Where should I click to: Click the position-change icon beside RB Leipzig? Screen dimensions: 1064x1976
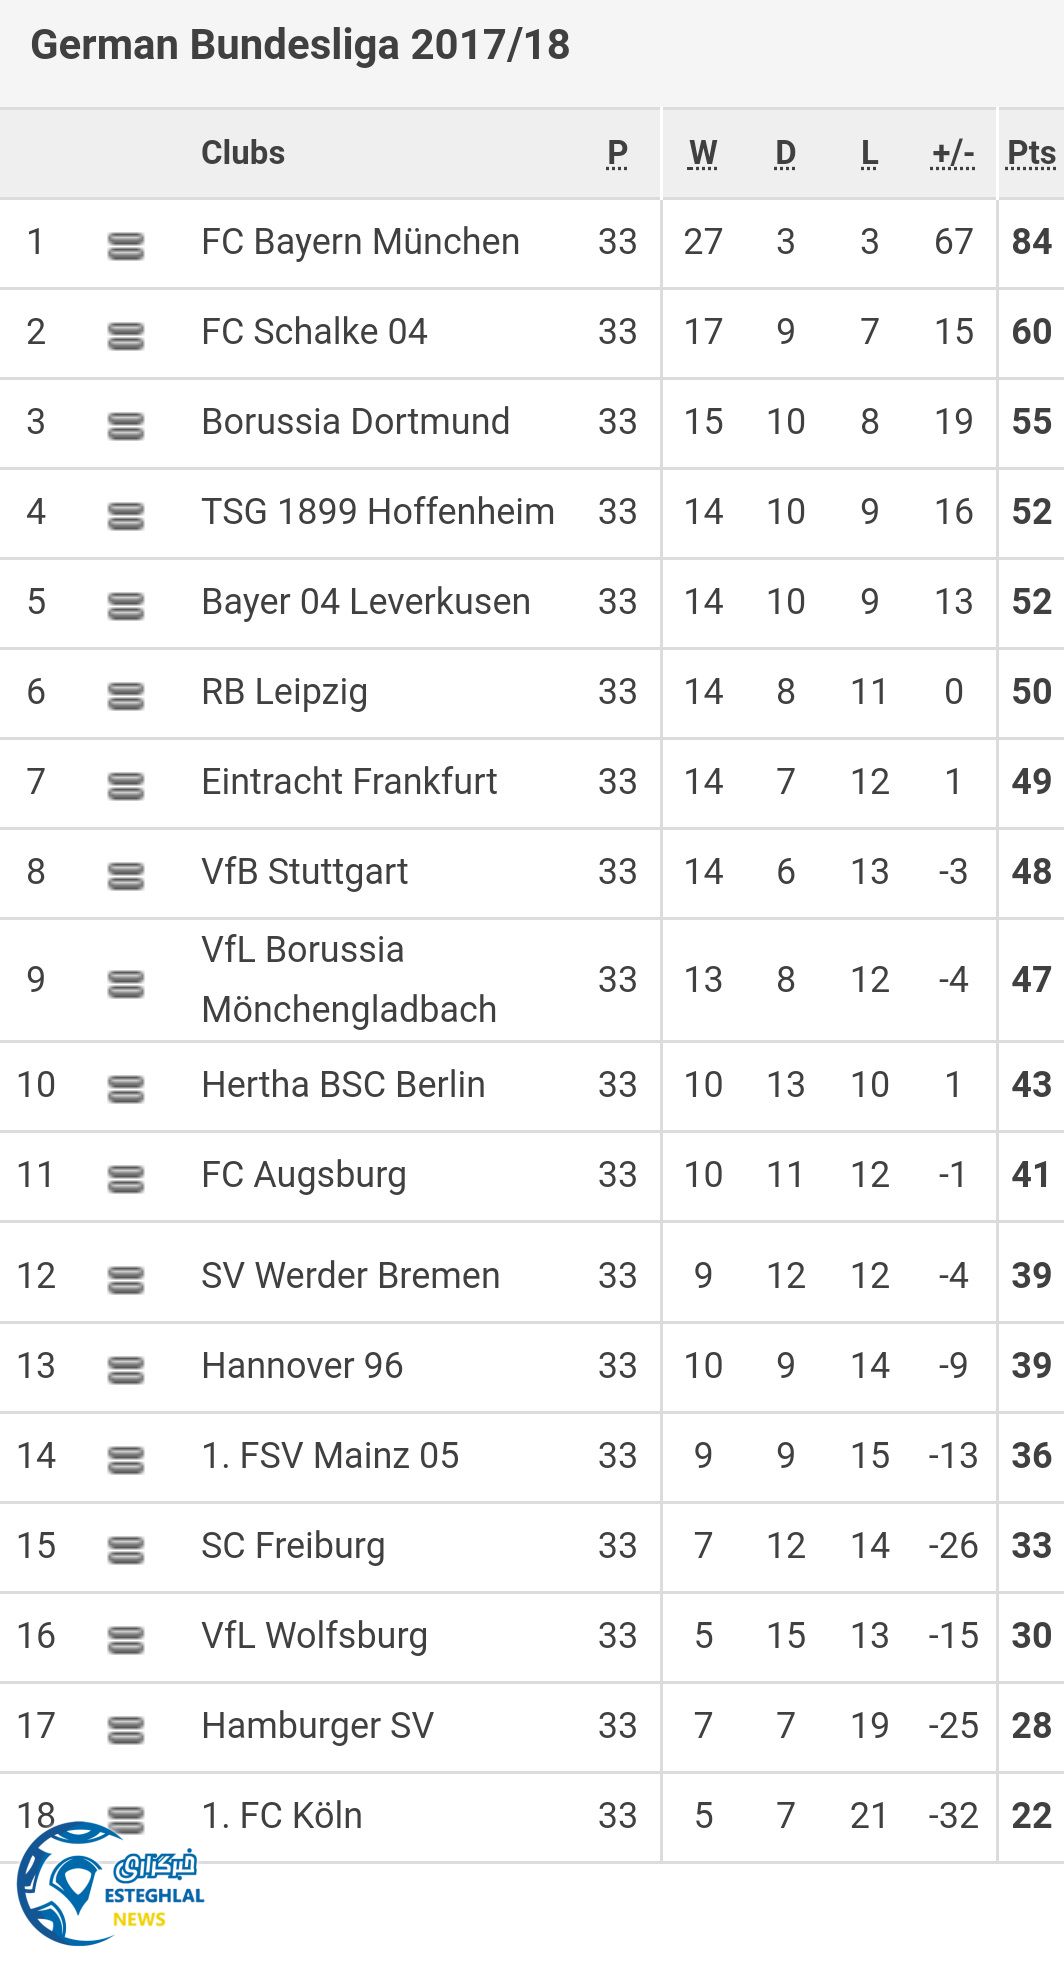point(126,696)
